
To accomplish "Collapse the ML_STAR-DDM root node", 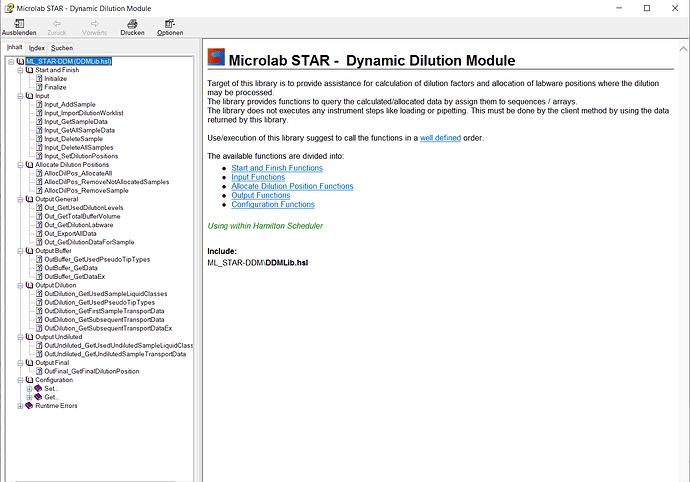I will (11, 62).
